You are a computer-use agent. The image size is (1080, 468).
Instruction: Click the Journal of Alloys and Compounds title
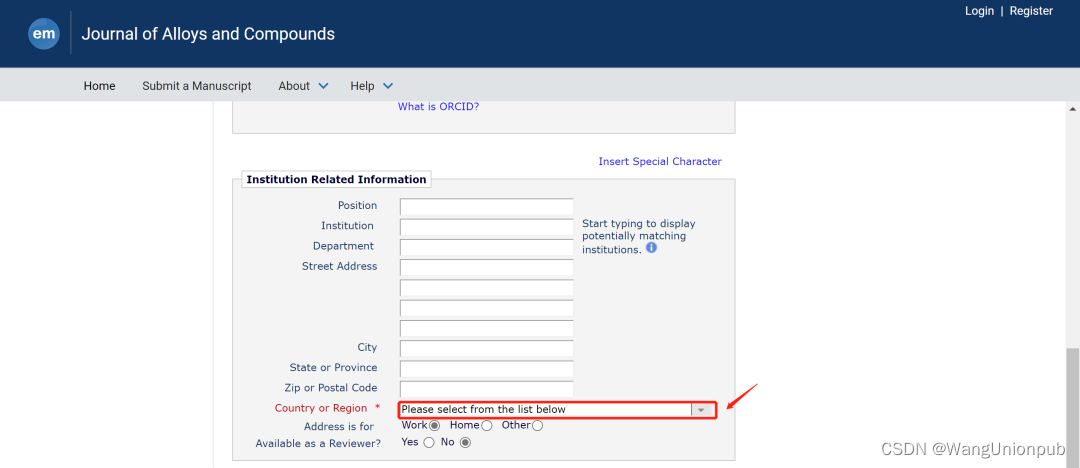point(208,34)
